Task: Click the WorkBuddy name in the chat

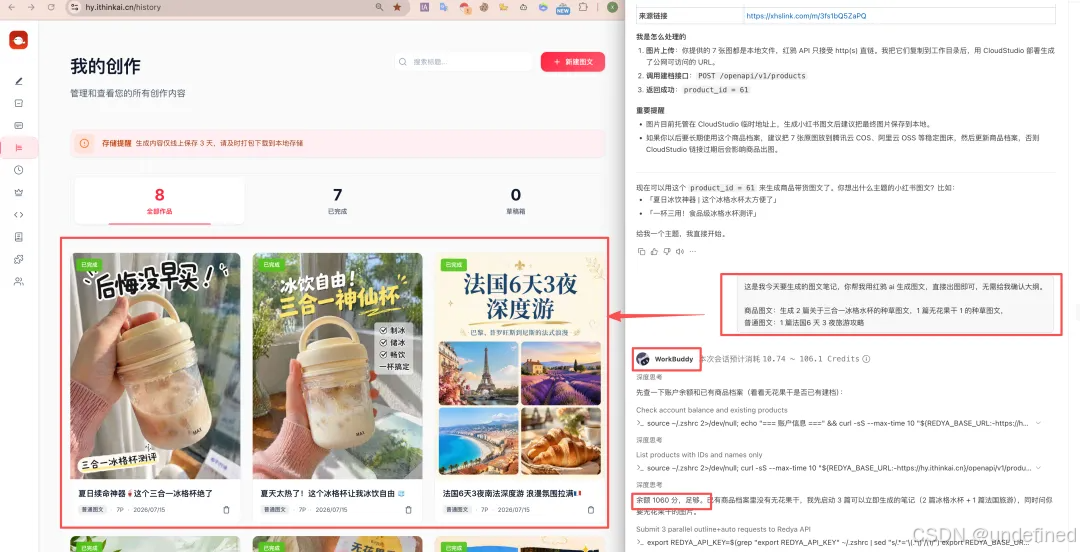Action: (674, 359)
